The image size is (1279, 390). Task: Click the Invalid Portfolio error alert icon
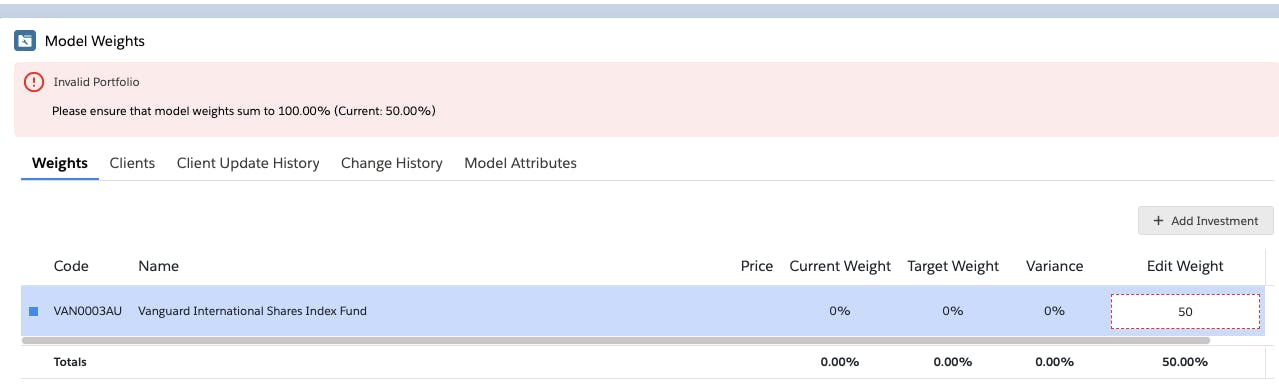coord(34,82)
